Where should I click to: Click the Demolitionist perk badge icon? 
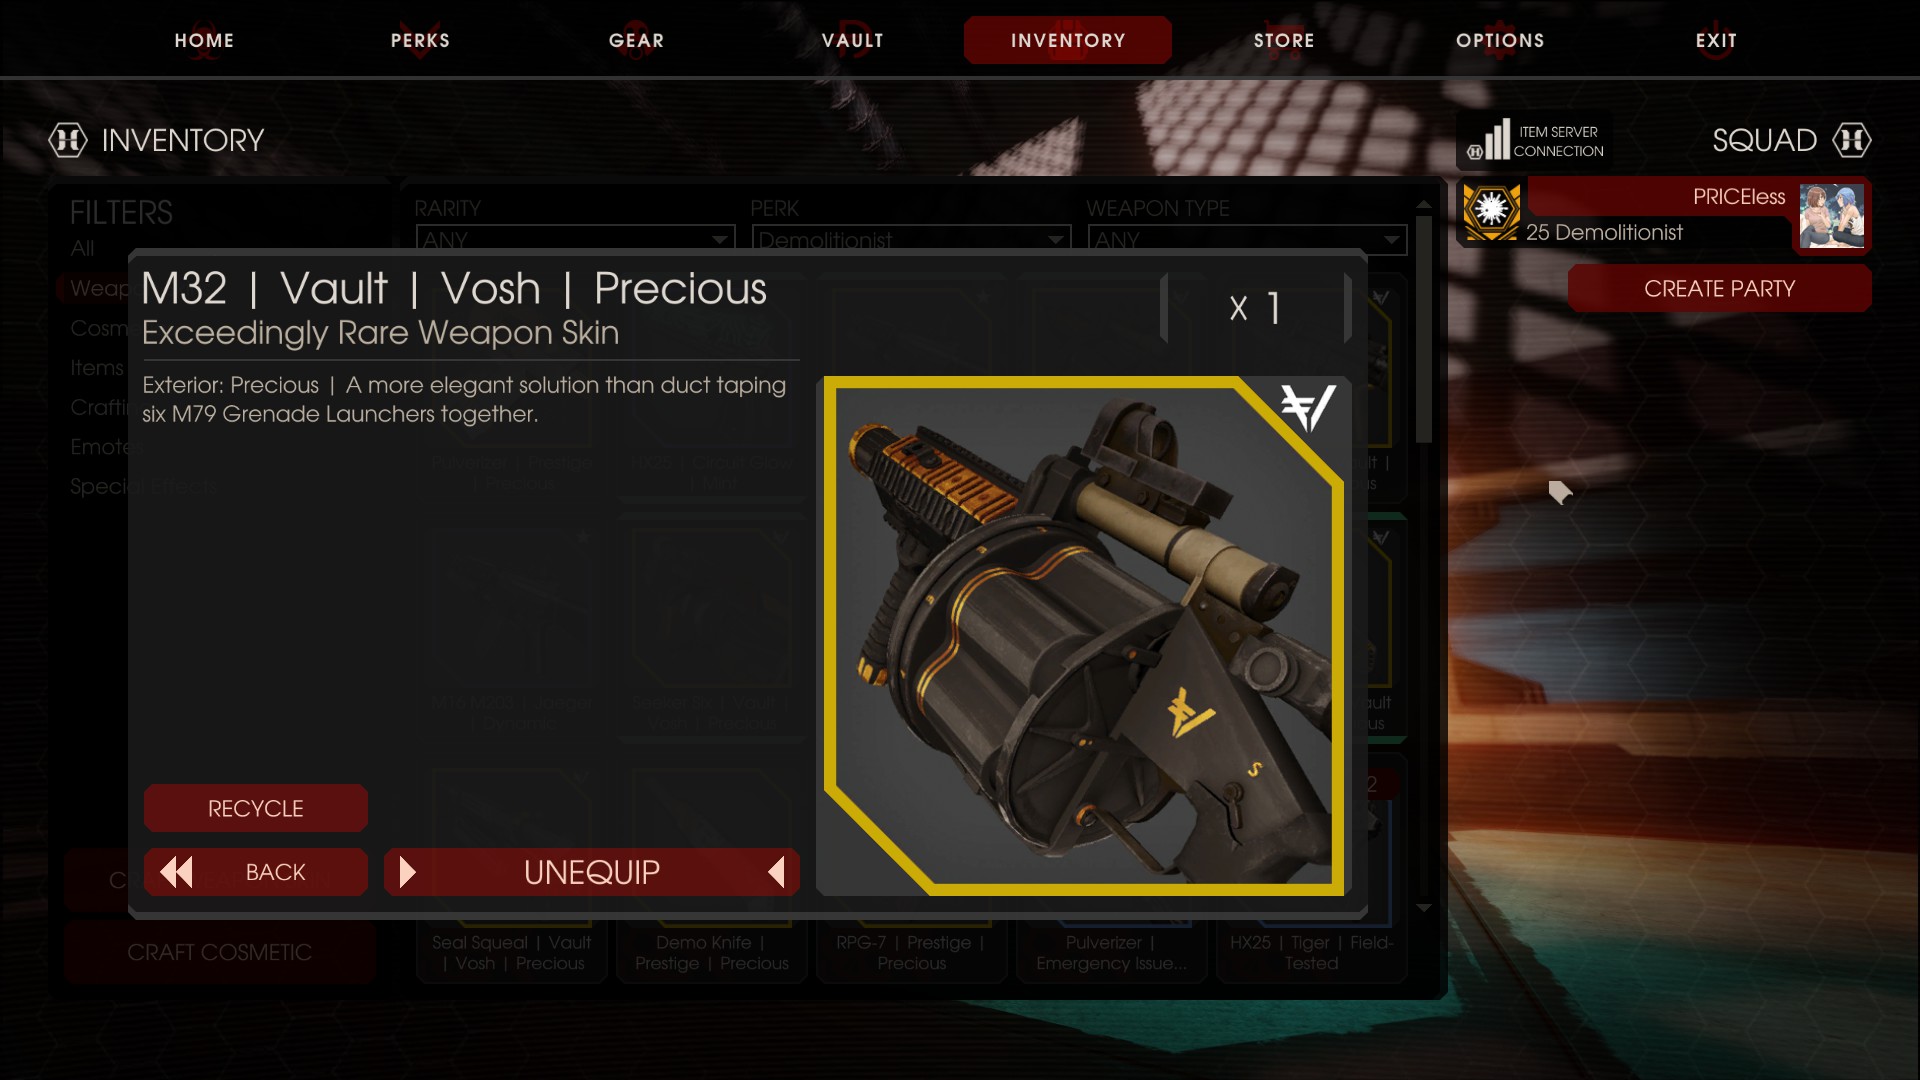click(1491, 211)
